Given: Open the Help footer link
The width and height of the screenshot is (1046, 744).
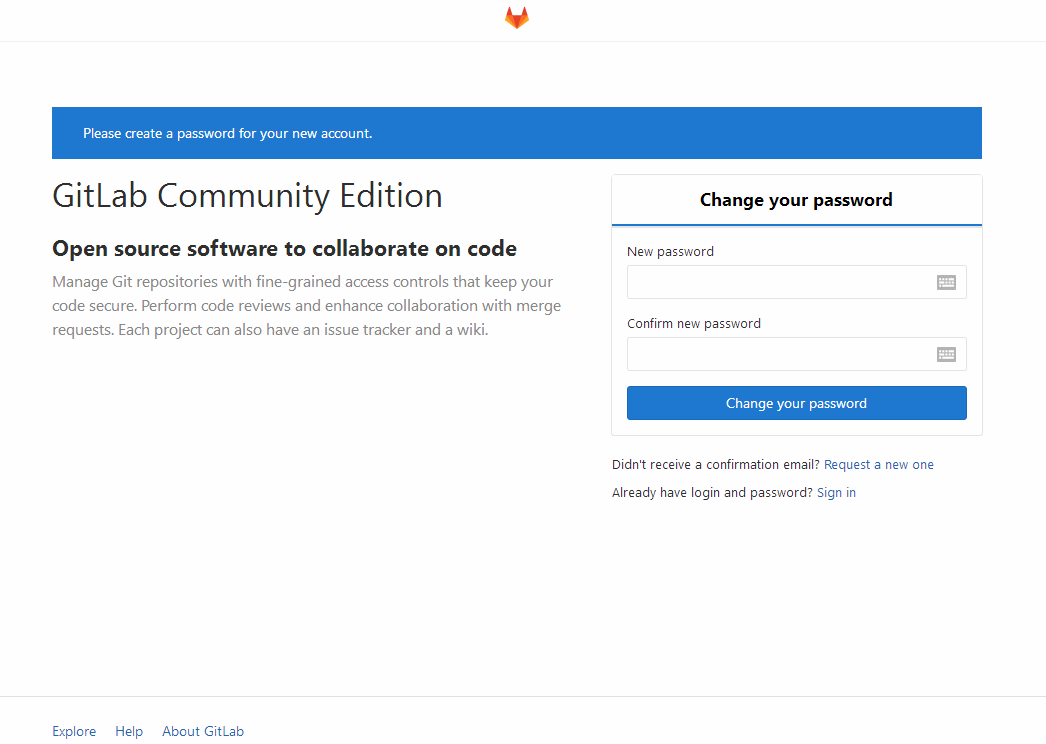Looking at the screenshot, I should point(129,731).
